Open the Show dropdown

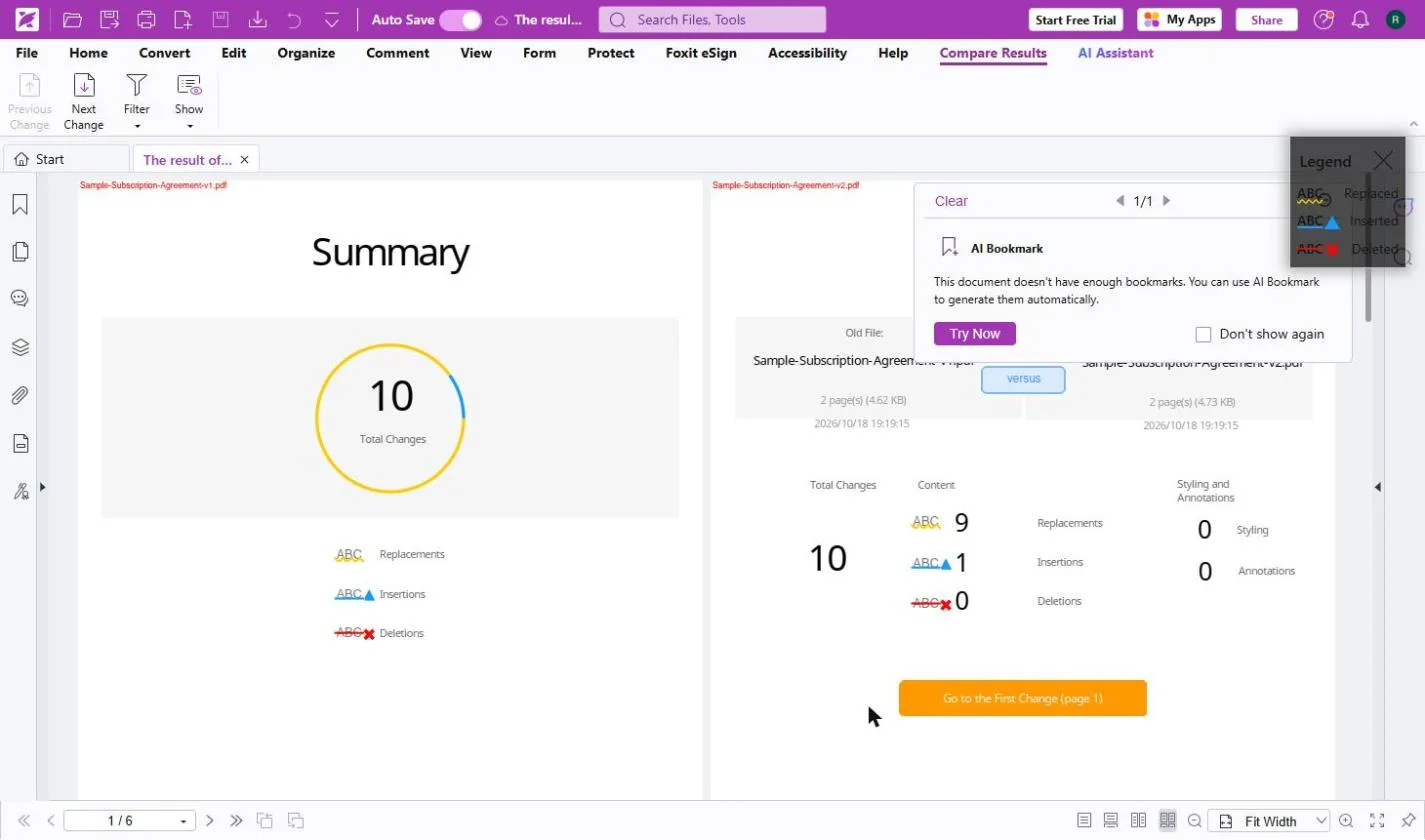(x=189, y=102)
